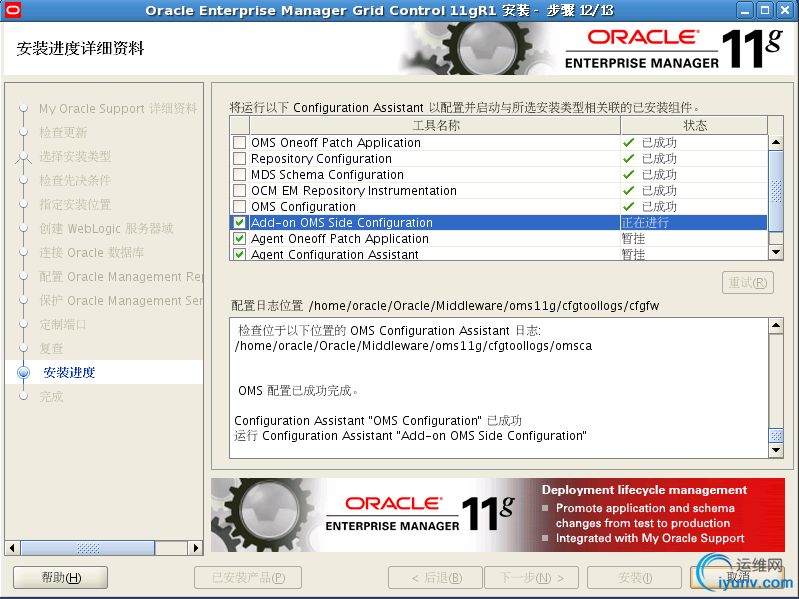Select the 创建 WebLogic 服务器域 step

[106, 229]
